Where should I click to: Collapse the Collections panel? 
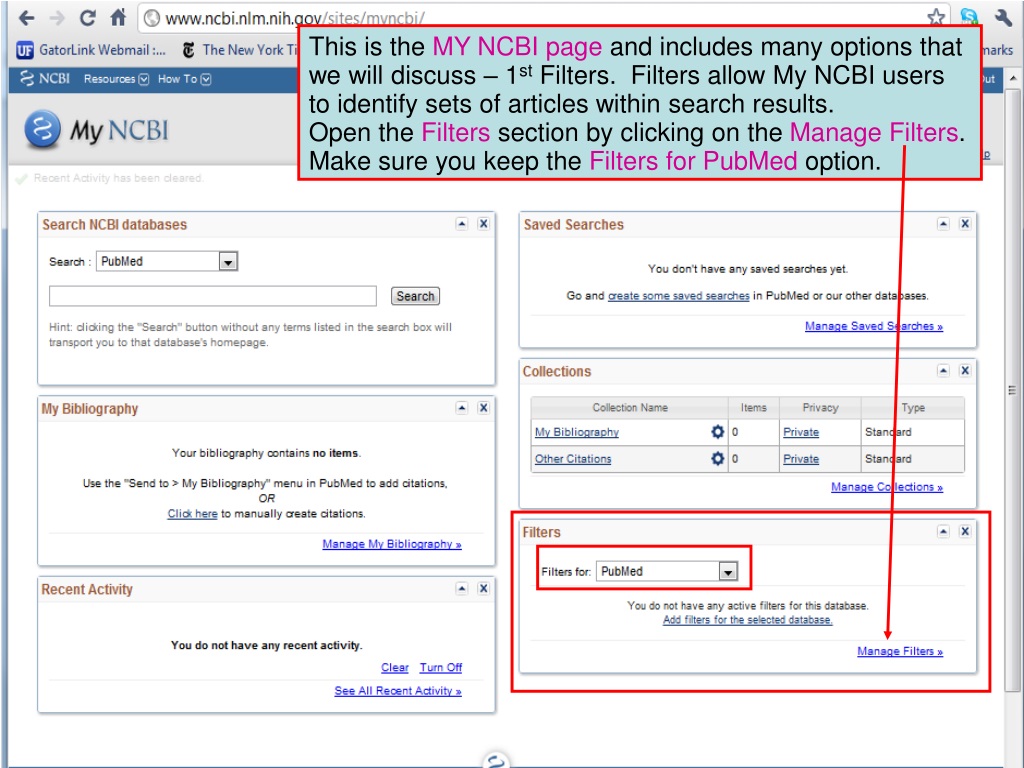coord(943,371)
